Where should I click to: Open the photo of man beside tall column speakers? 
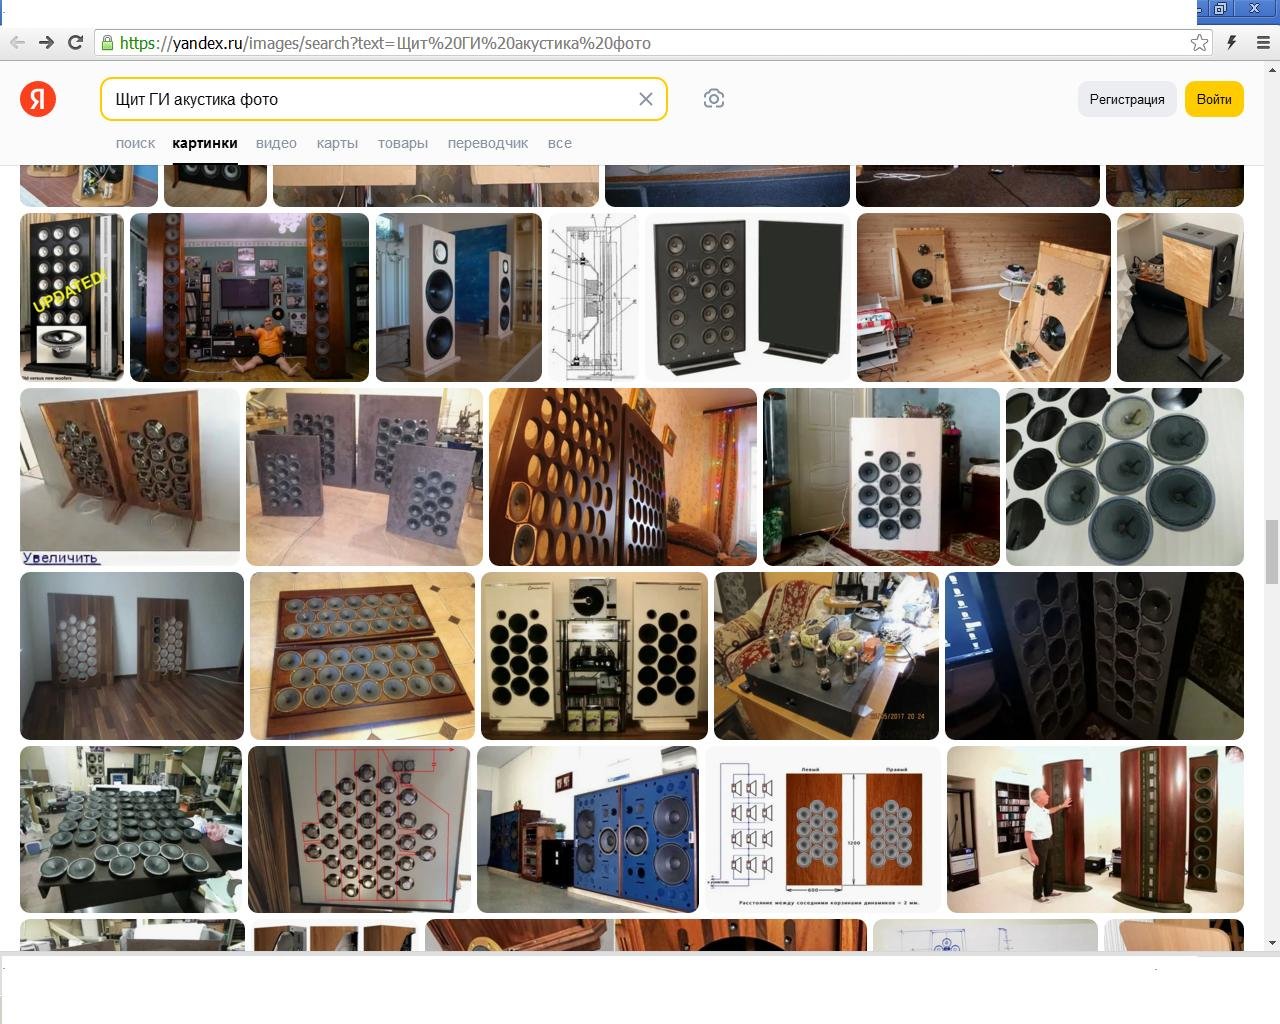(x=1095, y=829)
